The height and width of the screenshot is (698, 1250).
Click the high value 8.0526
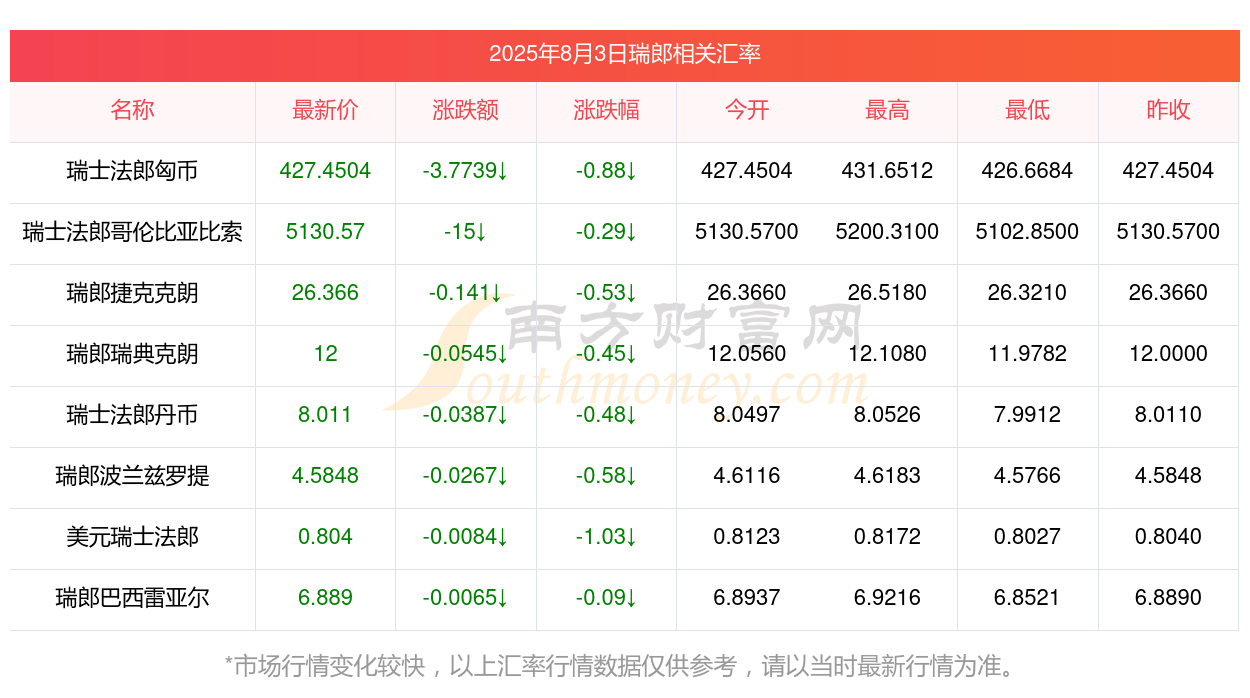click(887, 415)
